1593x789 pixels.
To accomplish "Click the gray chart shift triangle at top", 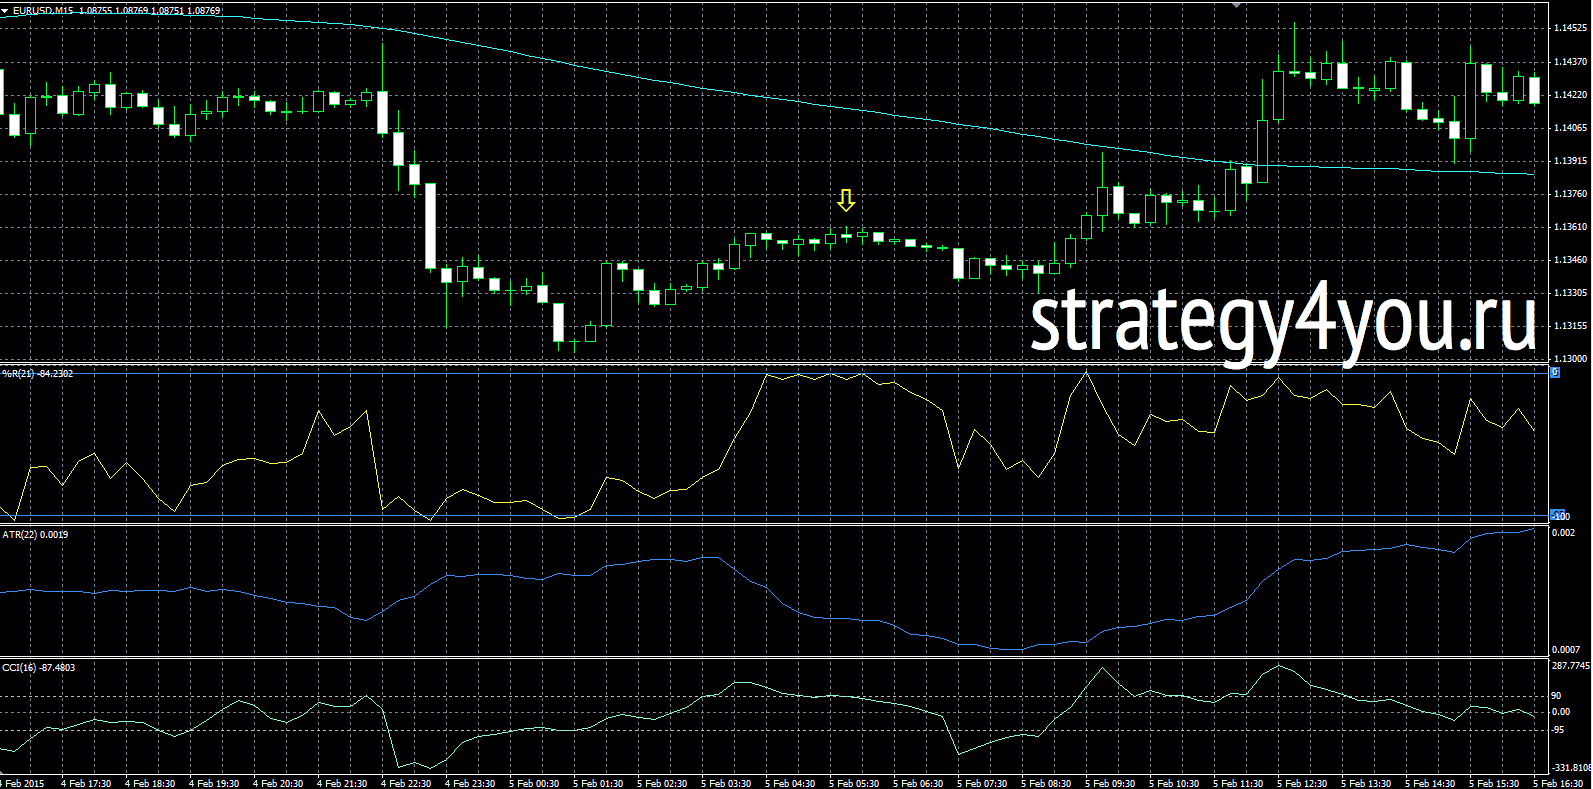I will click(x=1238, y=5).
